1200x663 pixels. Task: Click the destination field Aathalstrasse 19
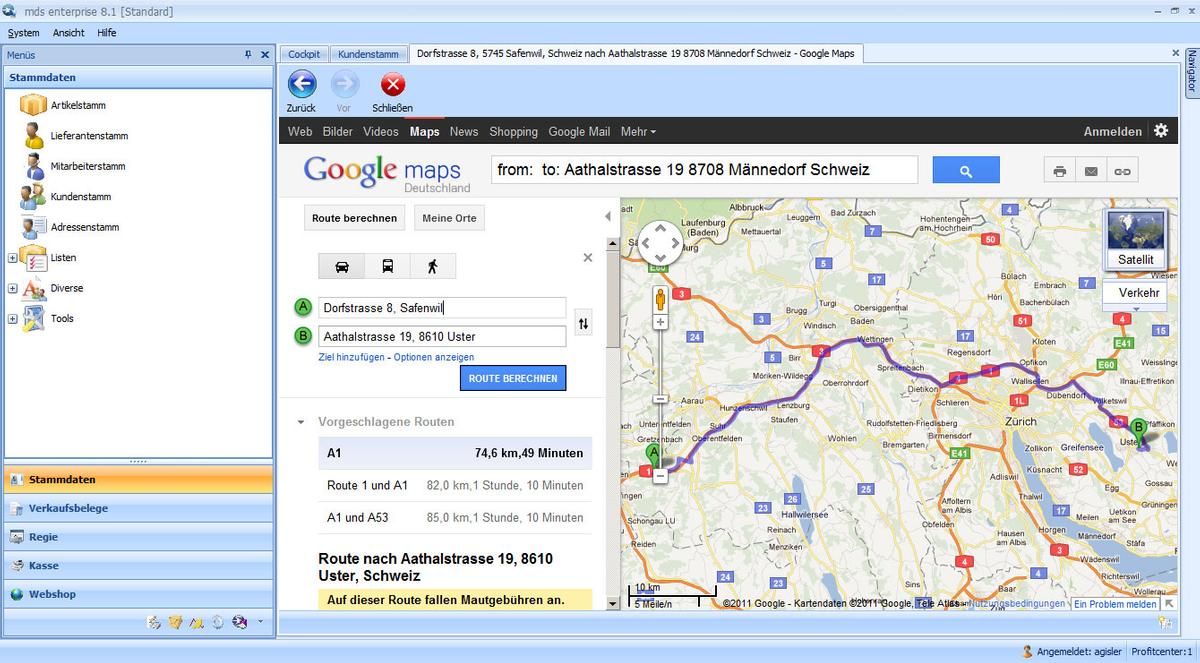[442, 336]
